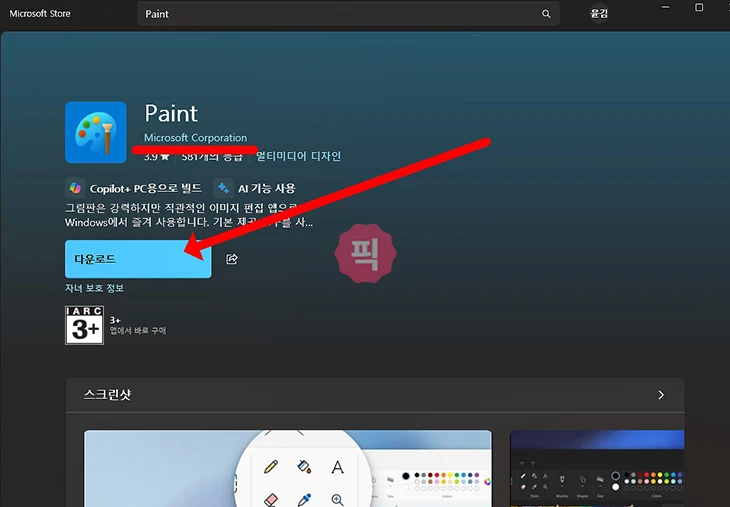Click the search magnifier icon

(546, 14)
